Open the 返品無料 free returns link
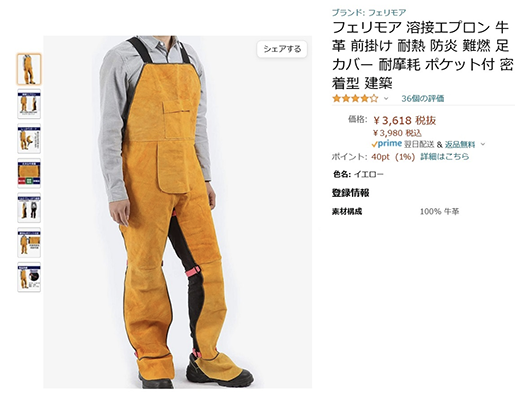 (460, 144)
